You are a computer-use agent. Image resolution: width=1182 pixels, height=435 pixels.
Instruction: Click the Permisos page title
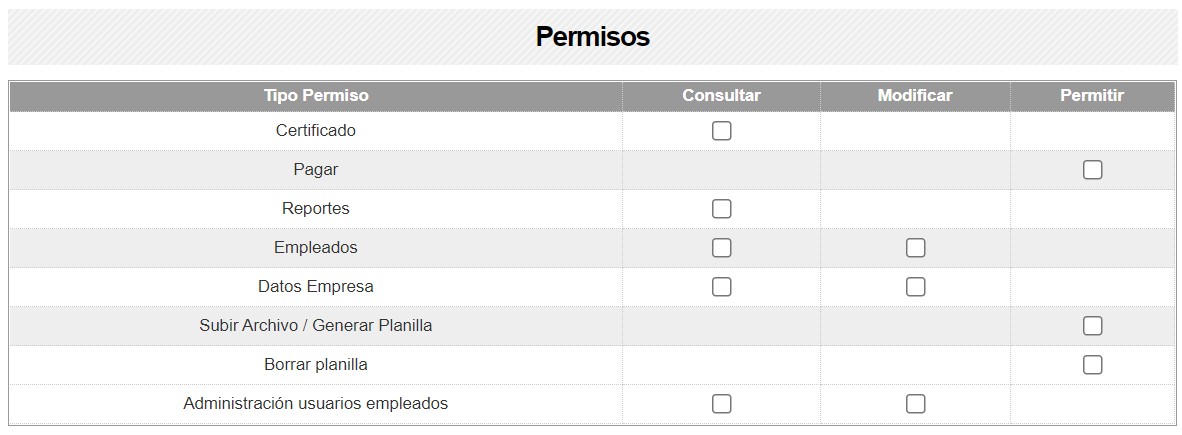pyautogui.click(x=593, y=36)
